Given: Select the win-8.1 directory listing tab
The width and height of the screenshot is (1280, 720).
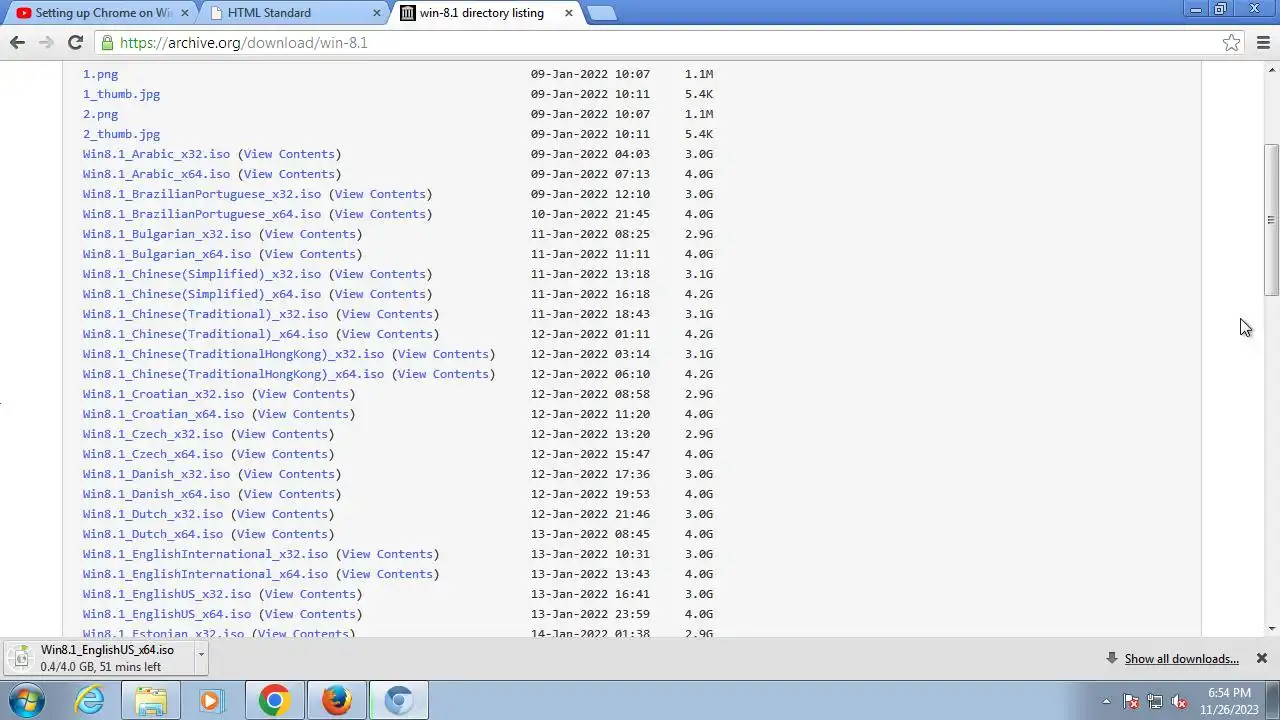Looking at the screenshot, I should (x=482, y=13).
